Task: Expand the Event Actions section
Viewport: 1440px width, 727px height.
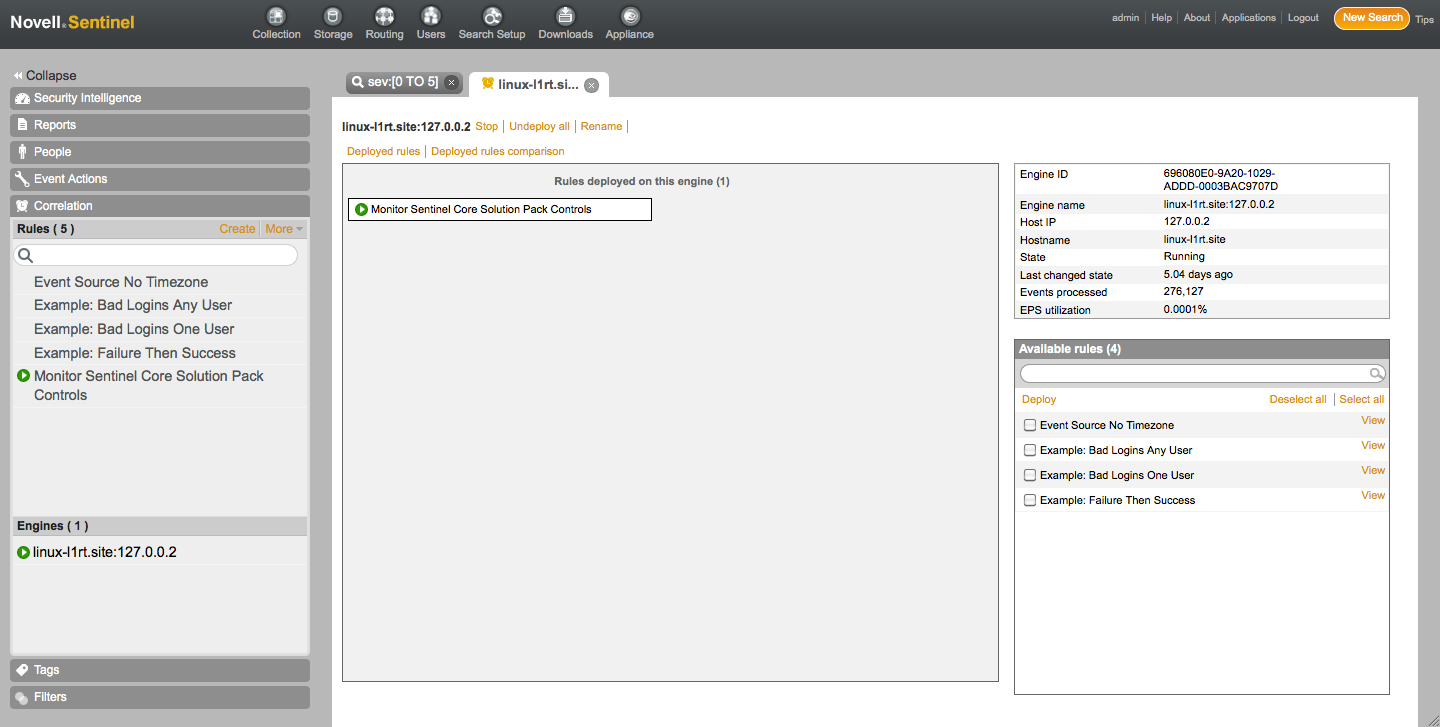Action: pos(160,179)
